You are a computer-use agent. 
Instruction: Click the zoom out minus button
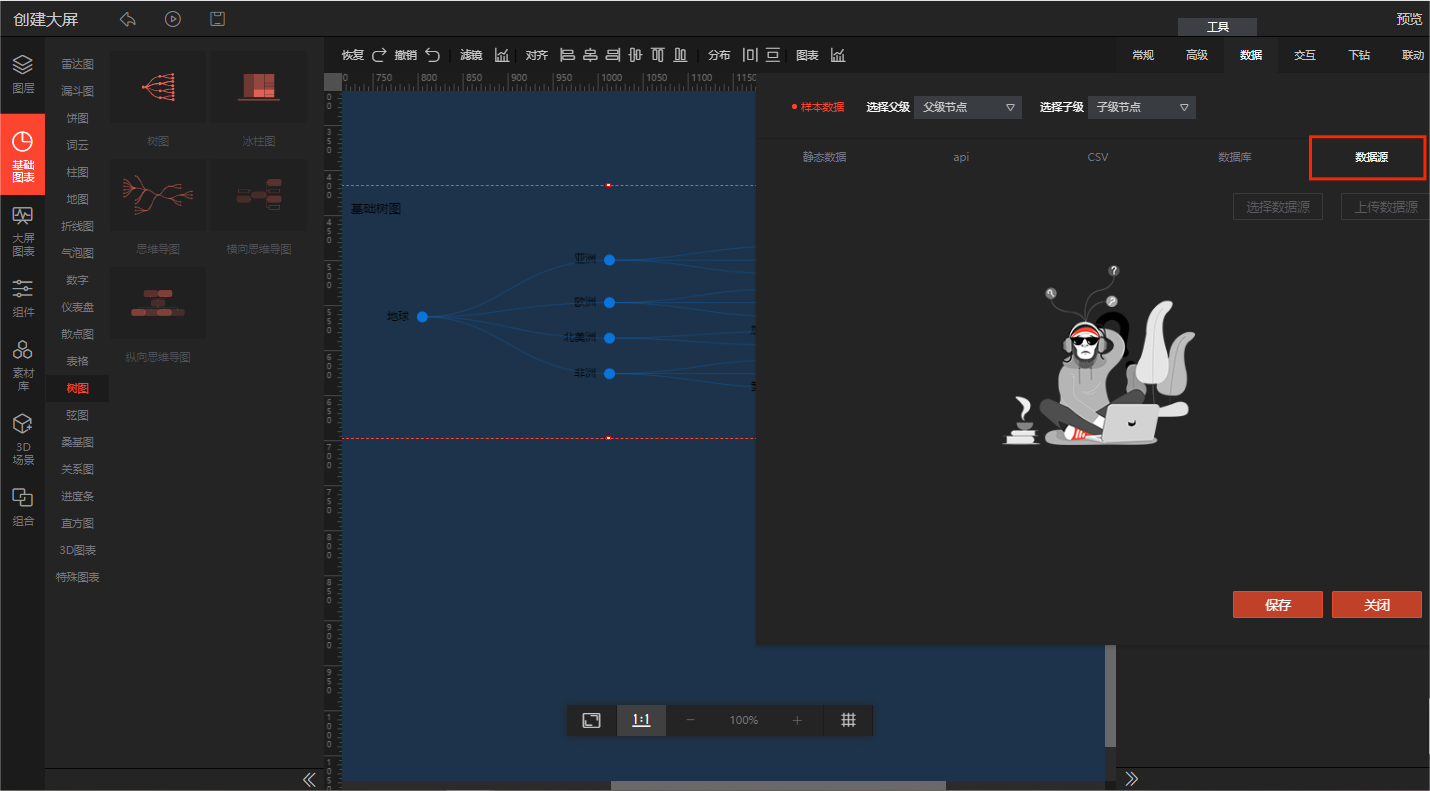click(690, 720)
